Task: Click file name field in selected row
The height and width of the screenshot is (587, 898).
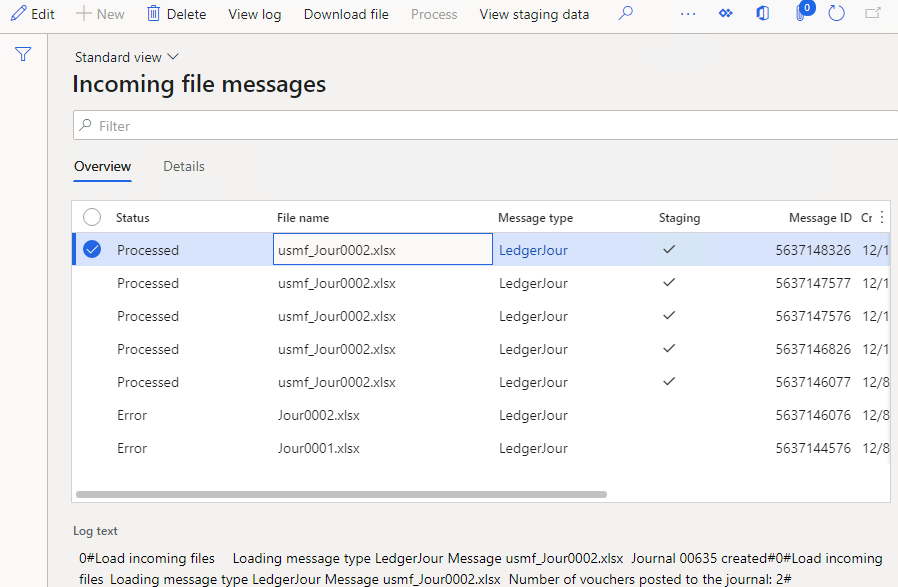Action: (x=383, y=249)
